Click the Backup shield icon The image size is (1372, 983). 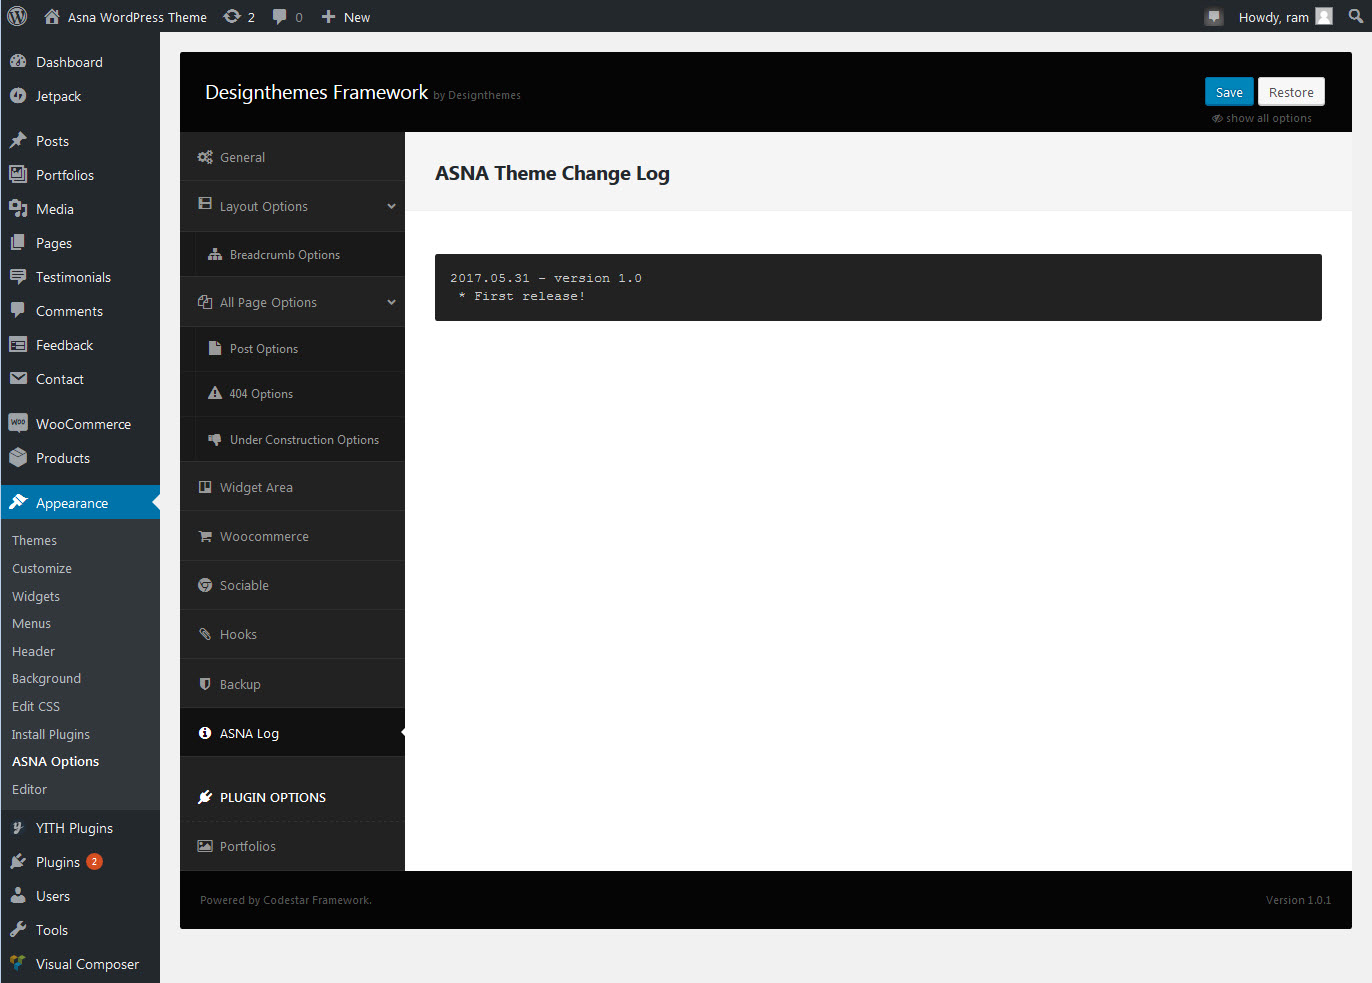pyautogui.click(x=205, y=684)
